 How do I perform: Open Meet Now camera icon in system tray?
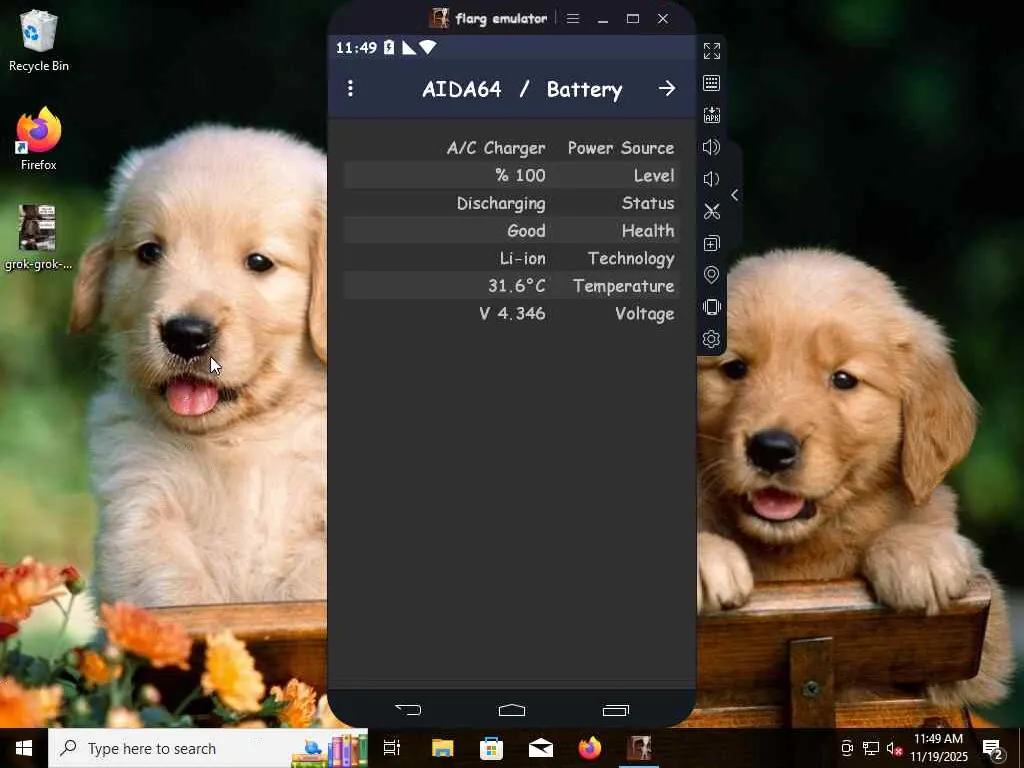[x=847, y=748]
